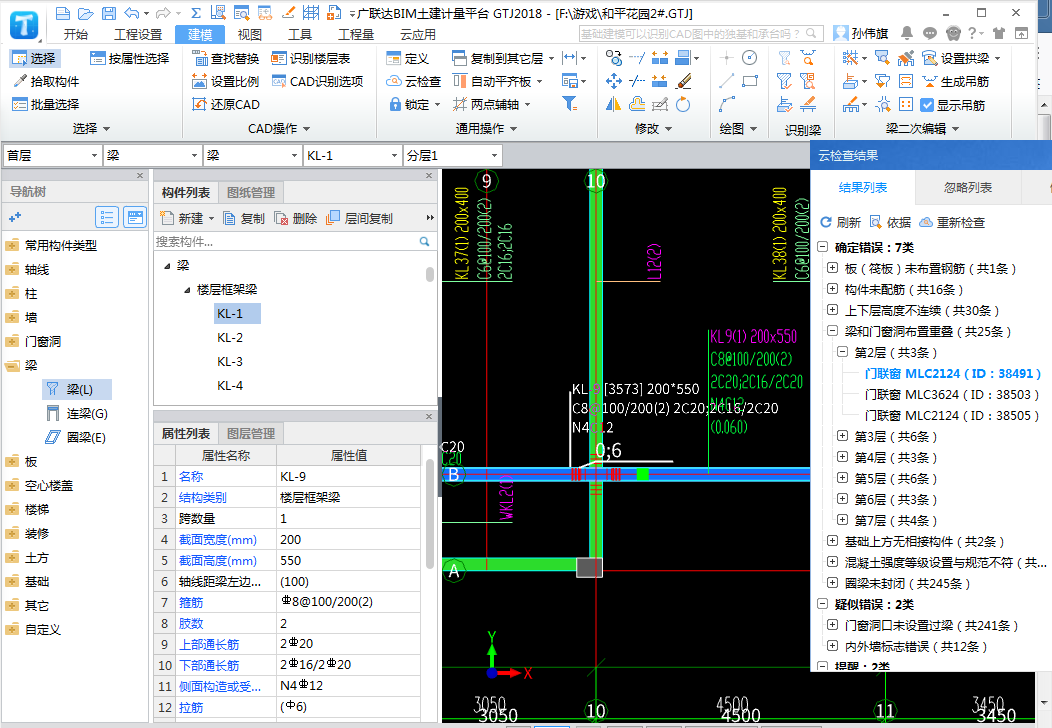Open the 图纸管理 tab
Screen dimensions: 1052x728
click(250, 192)
